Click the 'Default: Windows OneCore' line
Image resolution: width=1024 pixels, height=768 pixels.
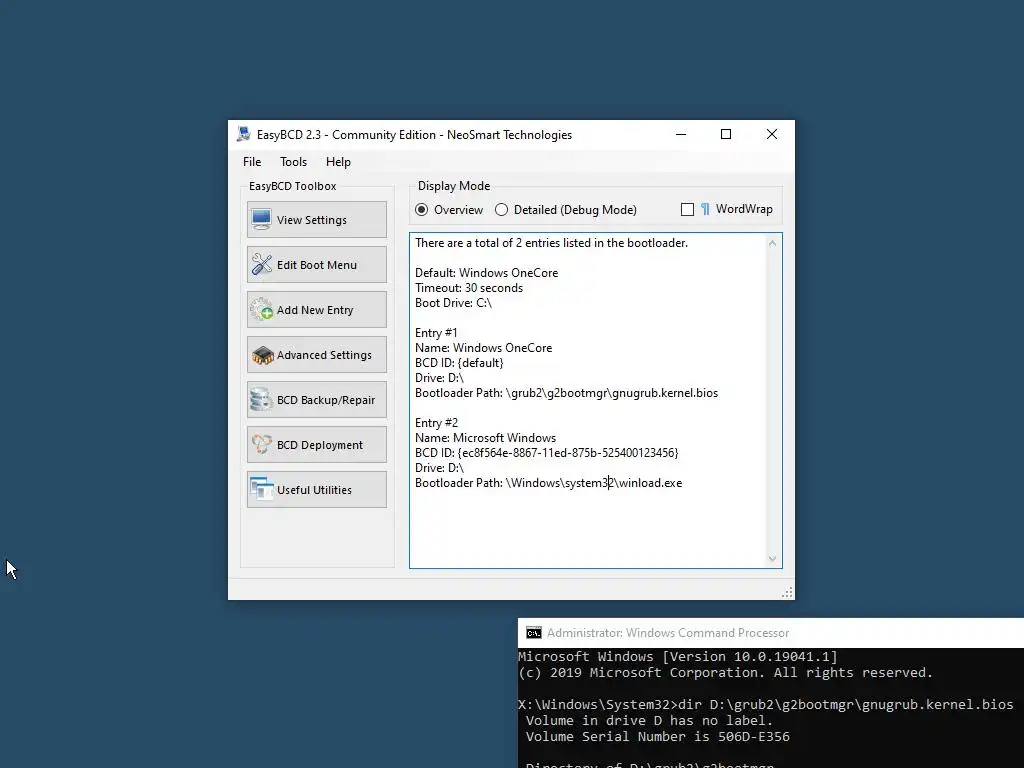[487, 273]
